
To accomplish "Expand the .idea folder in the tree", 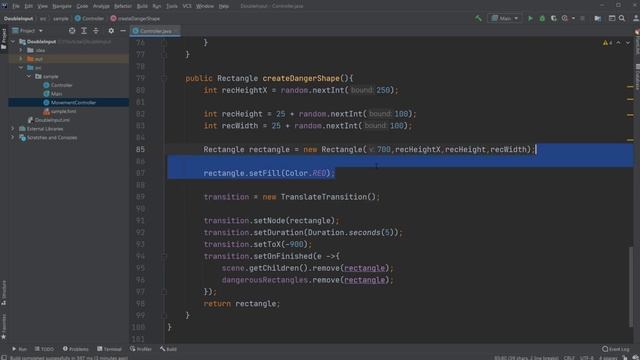I will click(x=21, y=50).
